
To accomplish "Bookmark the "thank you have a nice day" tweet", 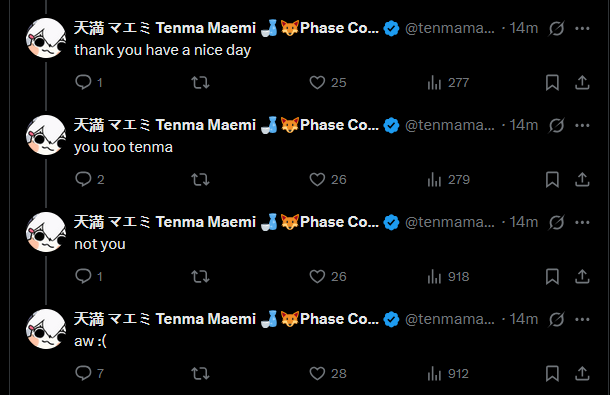I will [552, 83].
